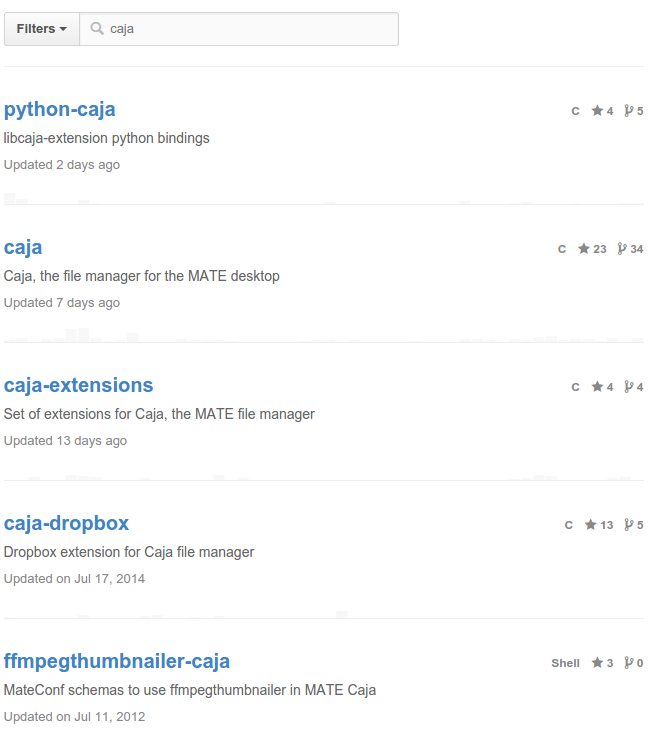The height and width of the screenshot is (737, 651).
Task: Click the star icon for python-caja
Action: pos(597,110)
